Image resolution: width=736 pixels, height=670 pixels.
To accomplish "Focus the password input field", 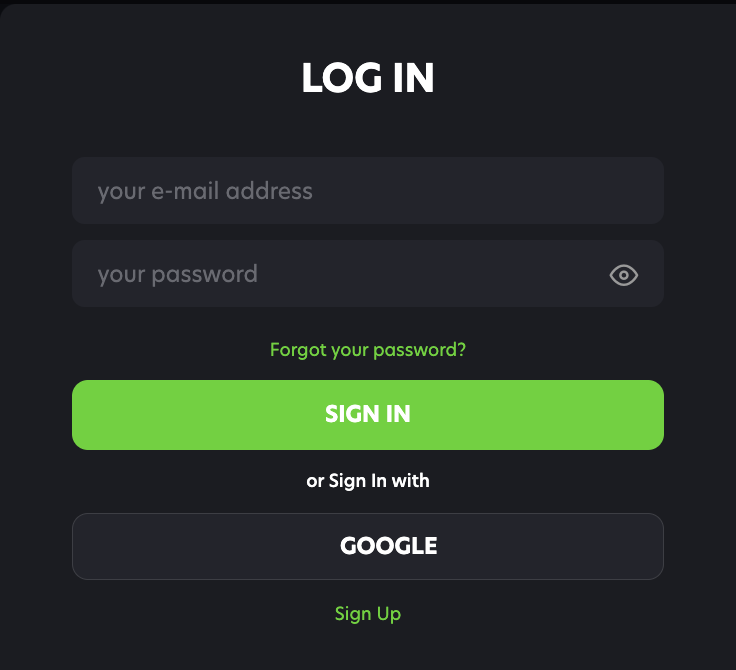I will tap(340, 274).
